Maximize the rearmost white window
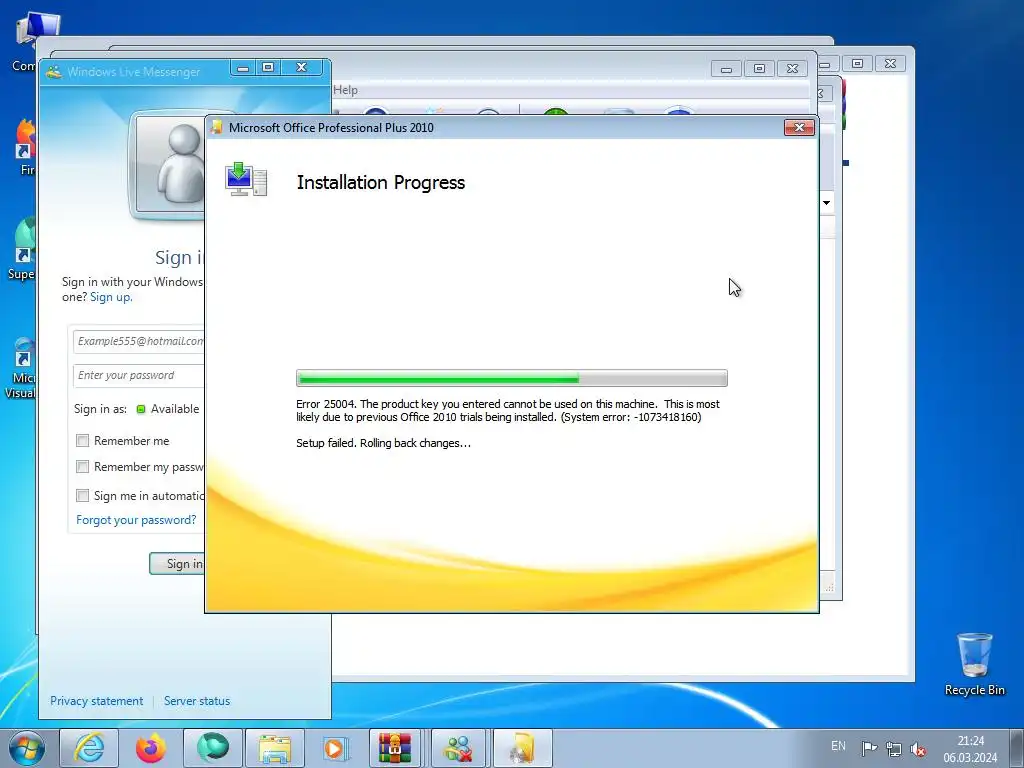The height and width of the screenshot is (768, 1024). click(x=857, y=63)
